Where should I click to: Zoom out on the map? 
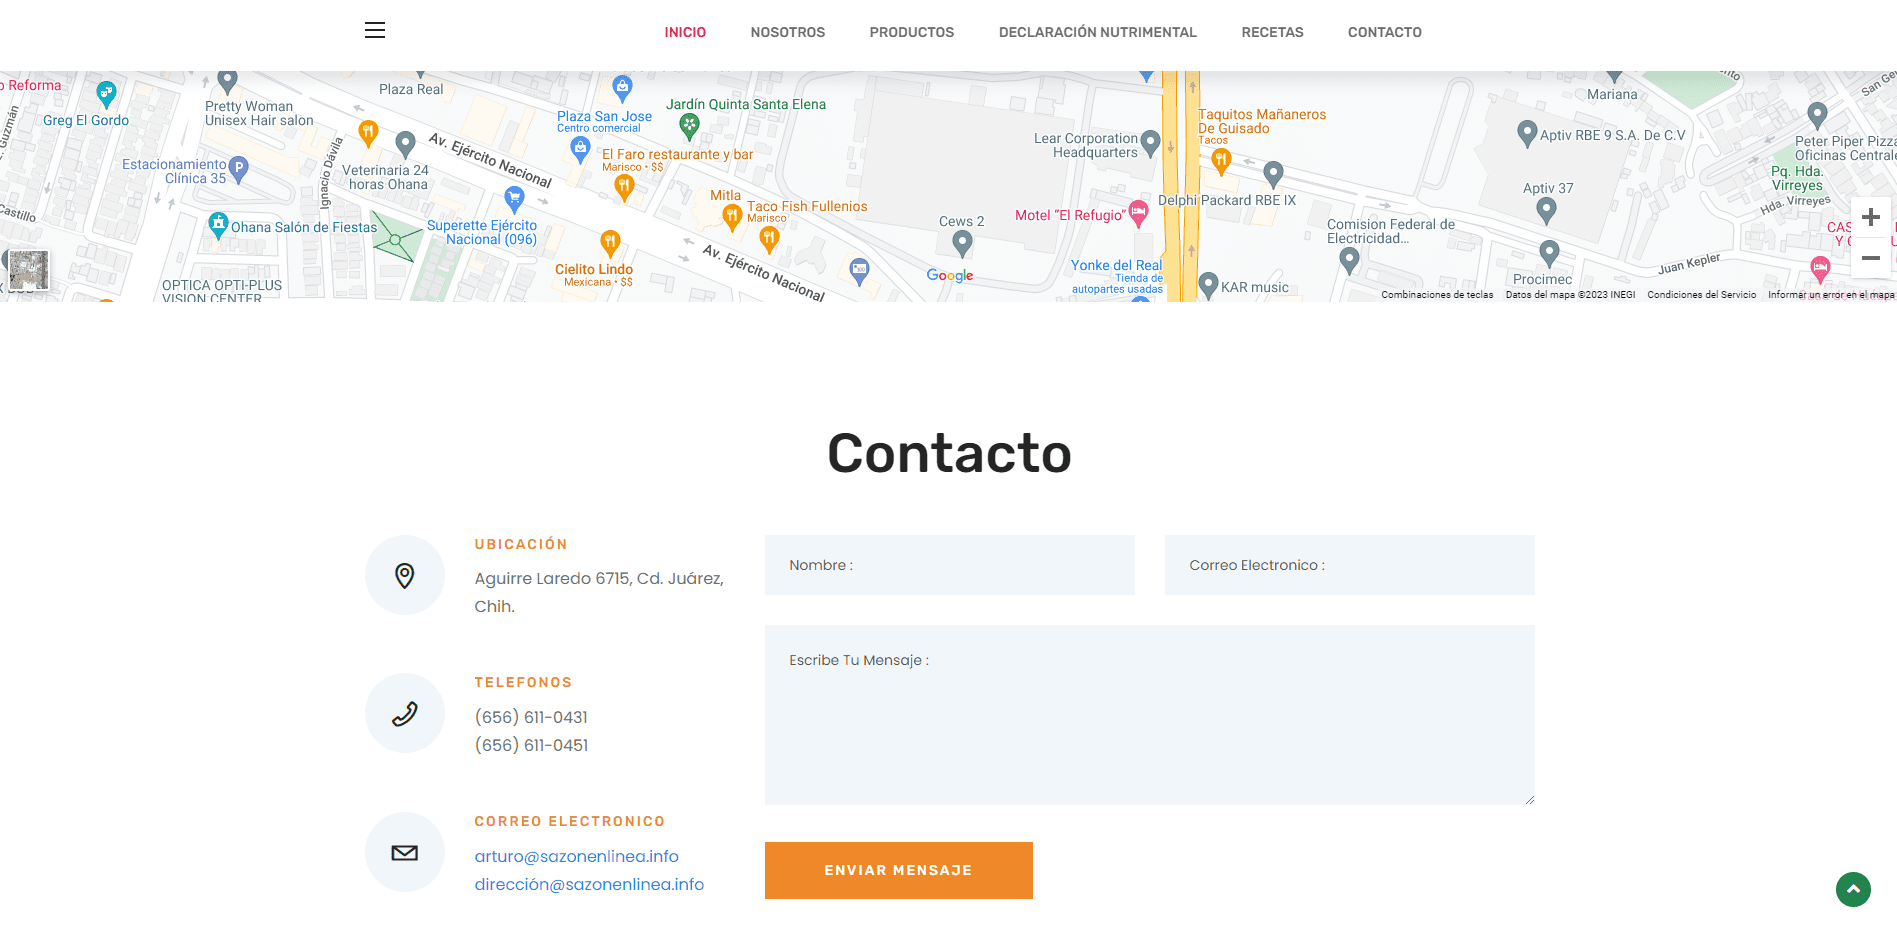(1870, 258)
